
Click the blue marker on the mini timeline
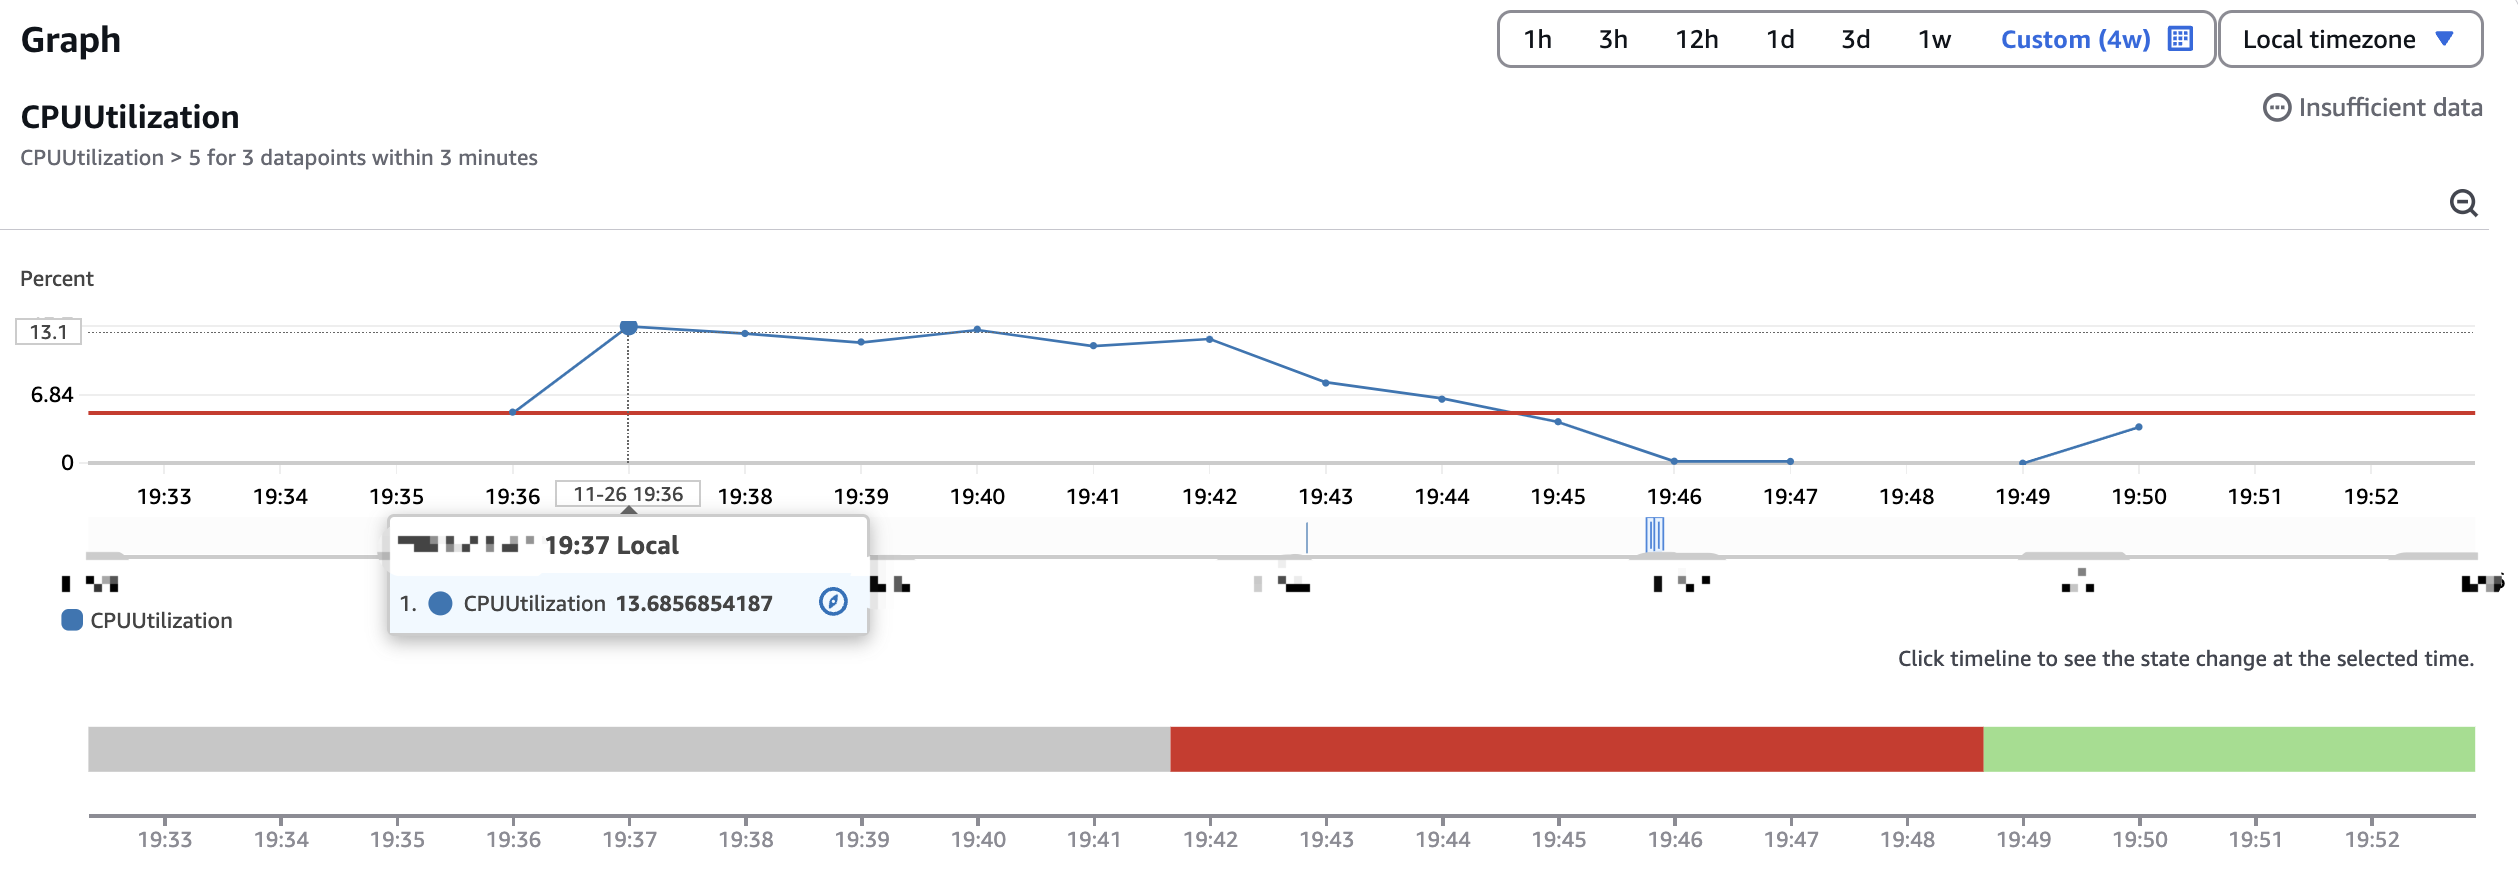click(x=1654, y=534)
